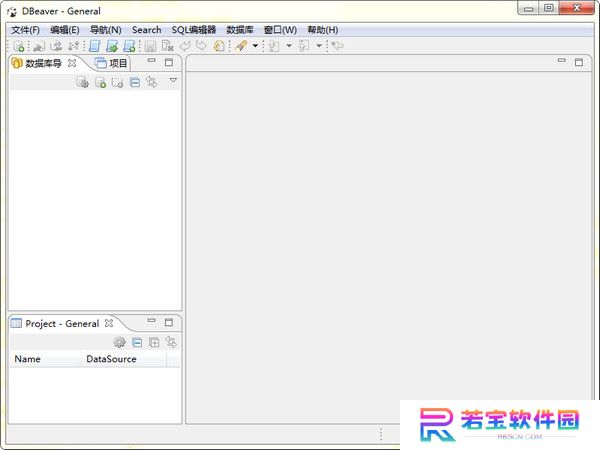Click the DBeaver app icon in title bar

(12, 11)
